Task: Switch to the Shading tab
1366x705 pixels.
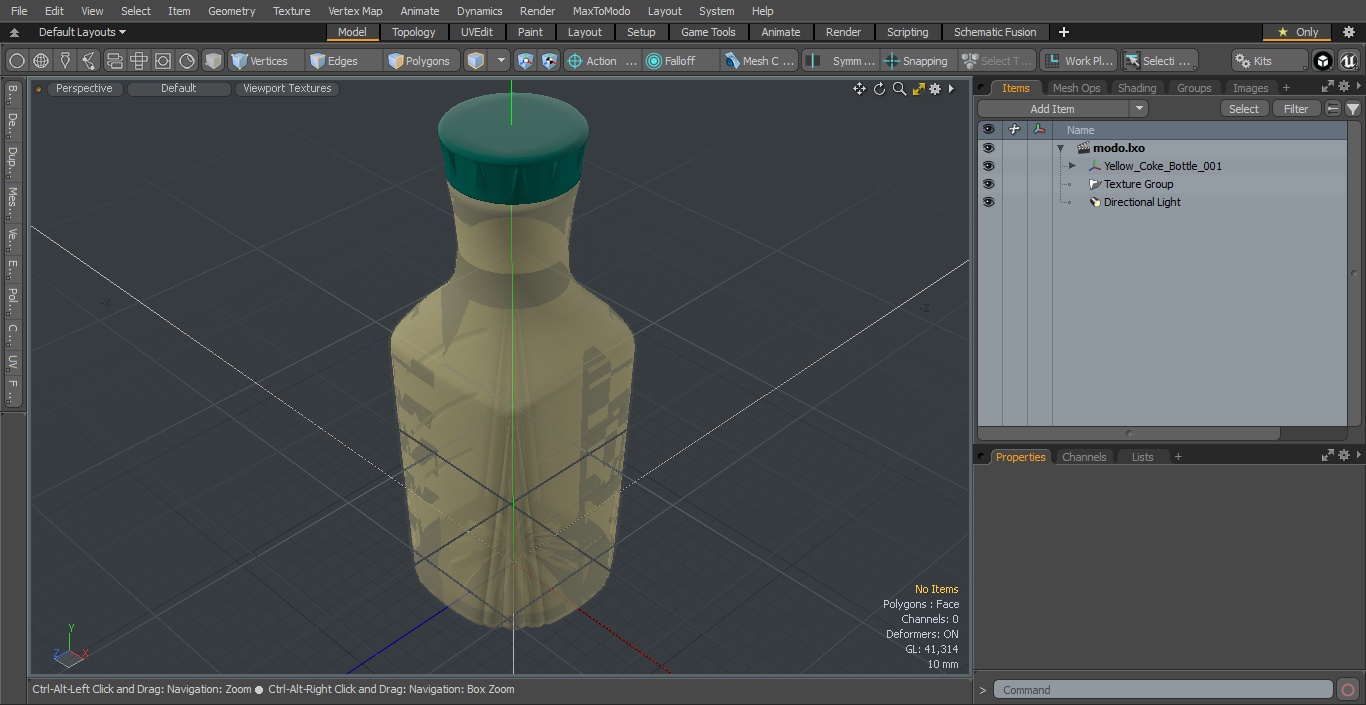Action: pos(1137,88)
